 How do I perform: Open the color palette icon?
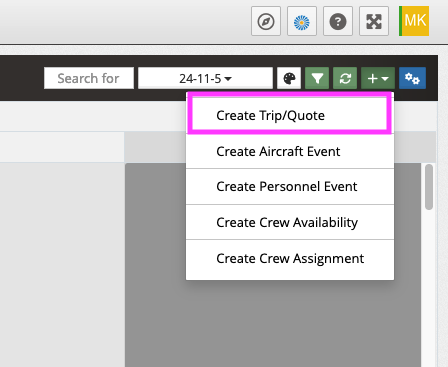tap(289, 78)
